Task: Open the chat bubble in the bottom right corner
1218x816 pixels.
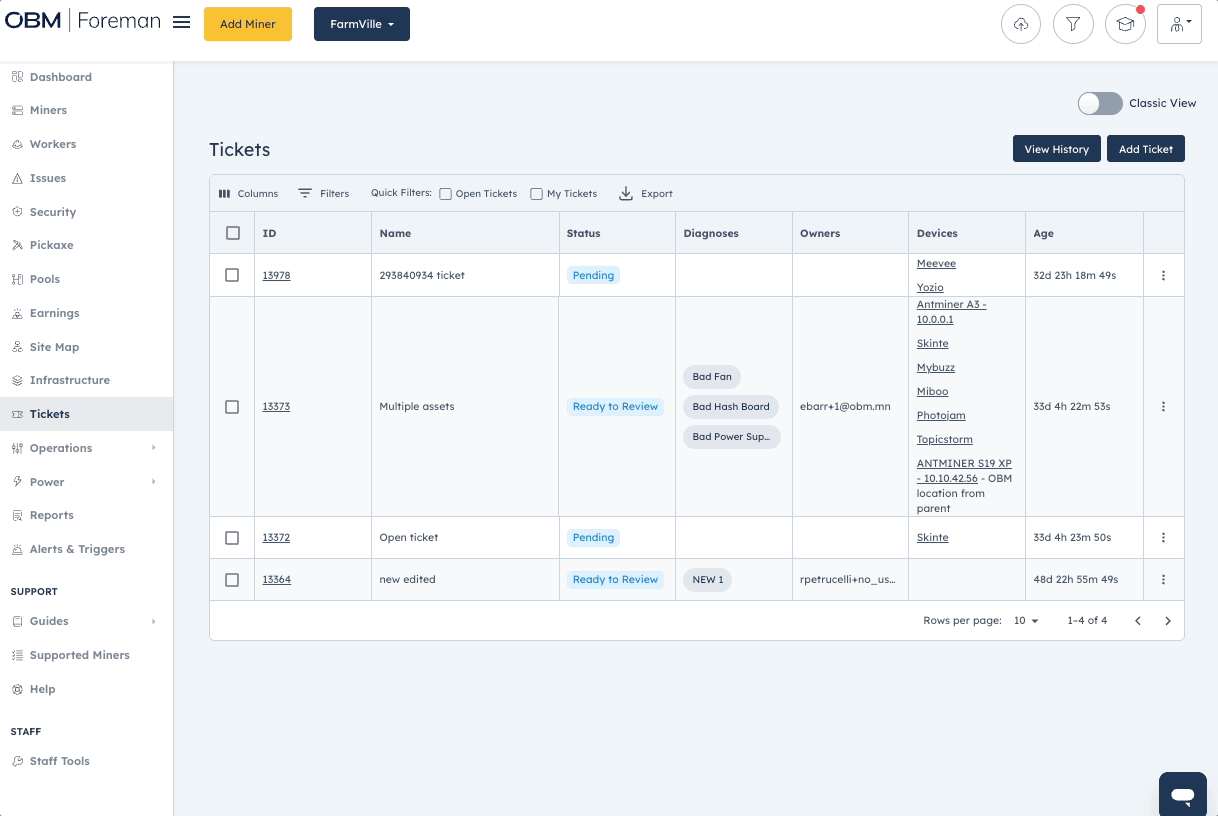Action: [x=1183, y=794]
